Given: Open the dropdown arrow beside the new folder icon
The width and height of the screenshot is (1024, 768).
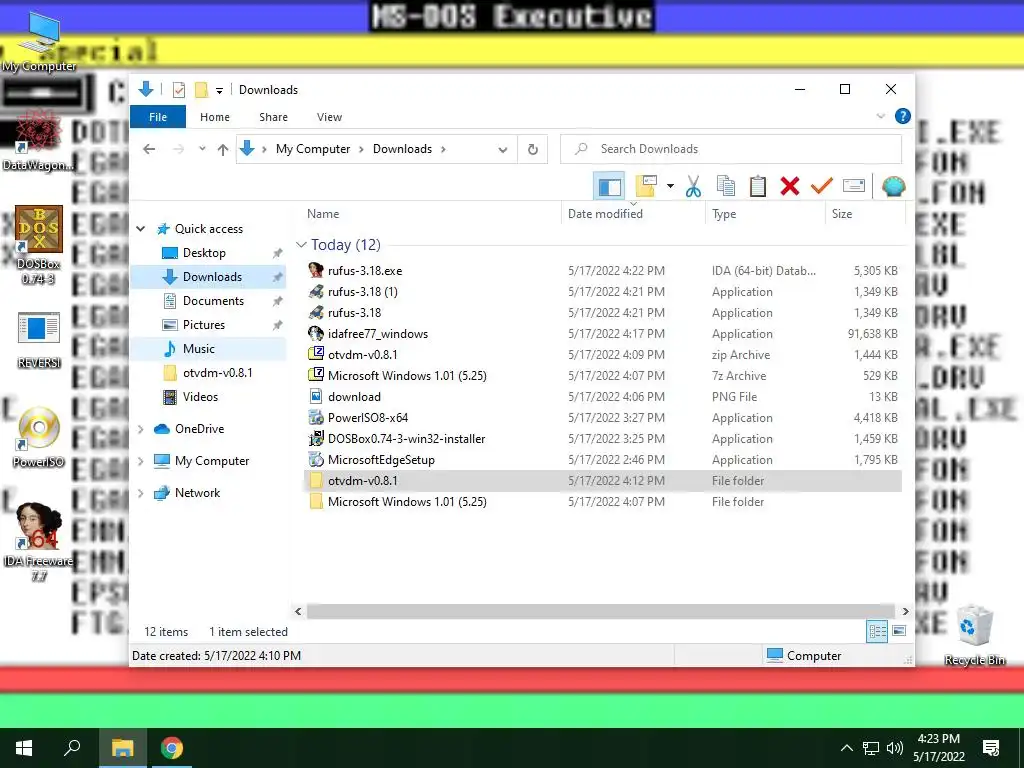Looking at the screenshot, I should coord(670,187).
